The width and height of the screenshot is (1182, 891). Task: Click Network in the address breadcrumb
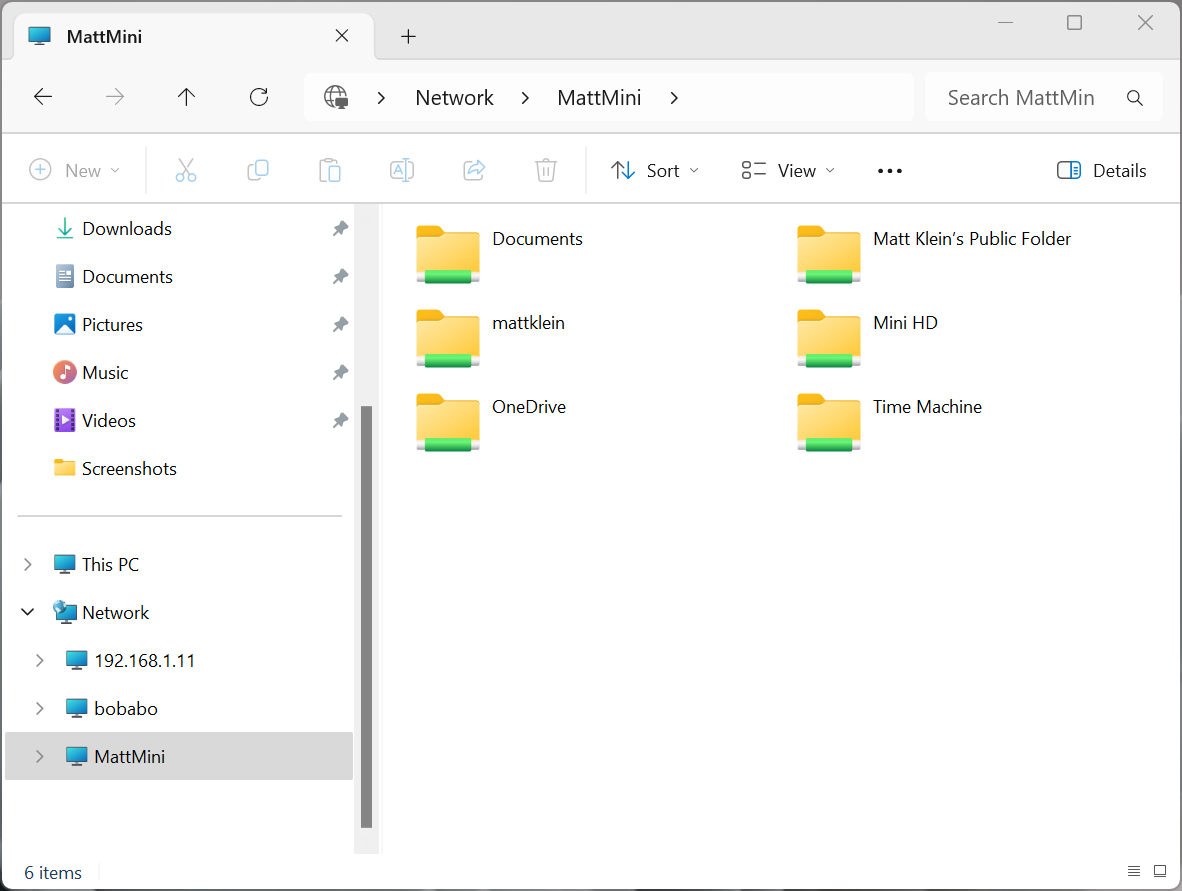[454, 97]
